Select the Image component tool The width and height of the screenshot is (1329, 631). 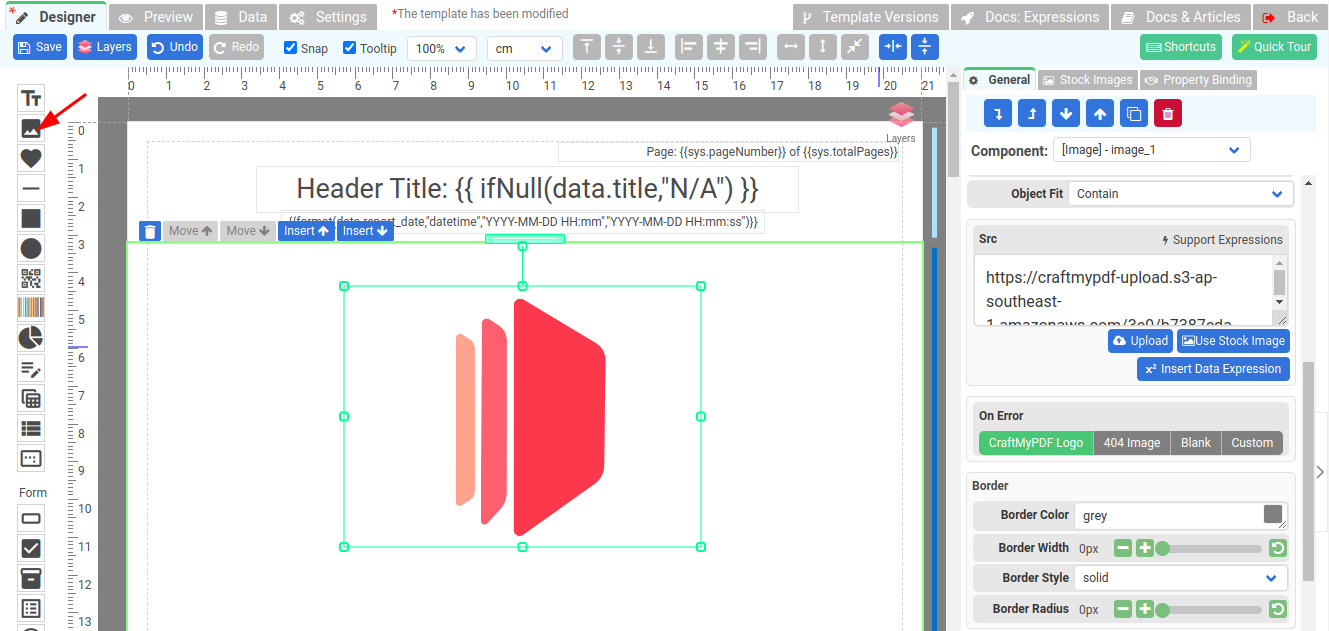[31, 128]
